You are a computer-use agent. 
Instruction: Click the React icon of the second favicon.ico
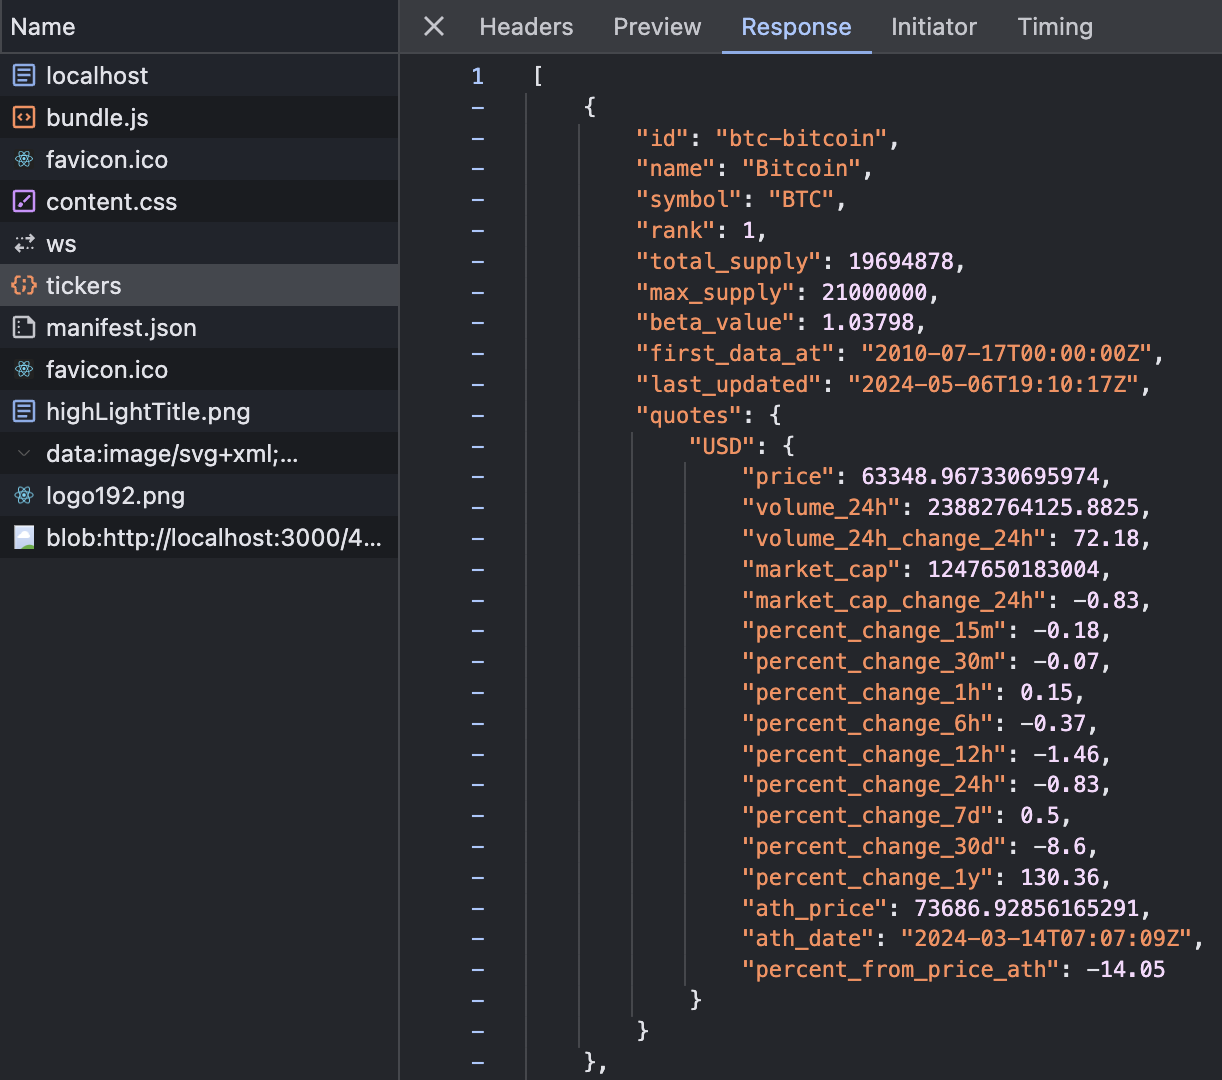pyautogui.click(x=24, y=369)
